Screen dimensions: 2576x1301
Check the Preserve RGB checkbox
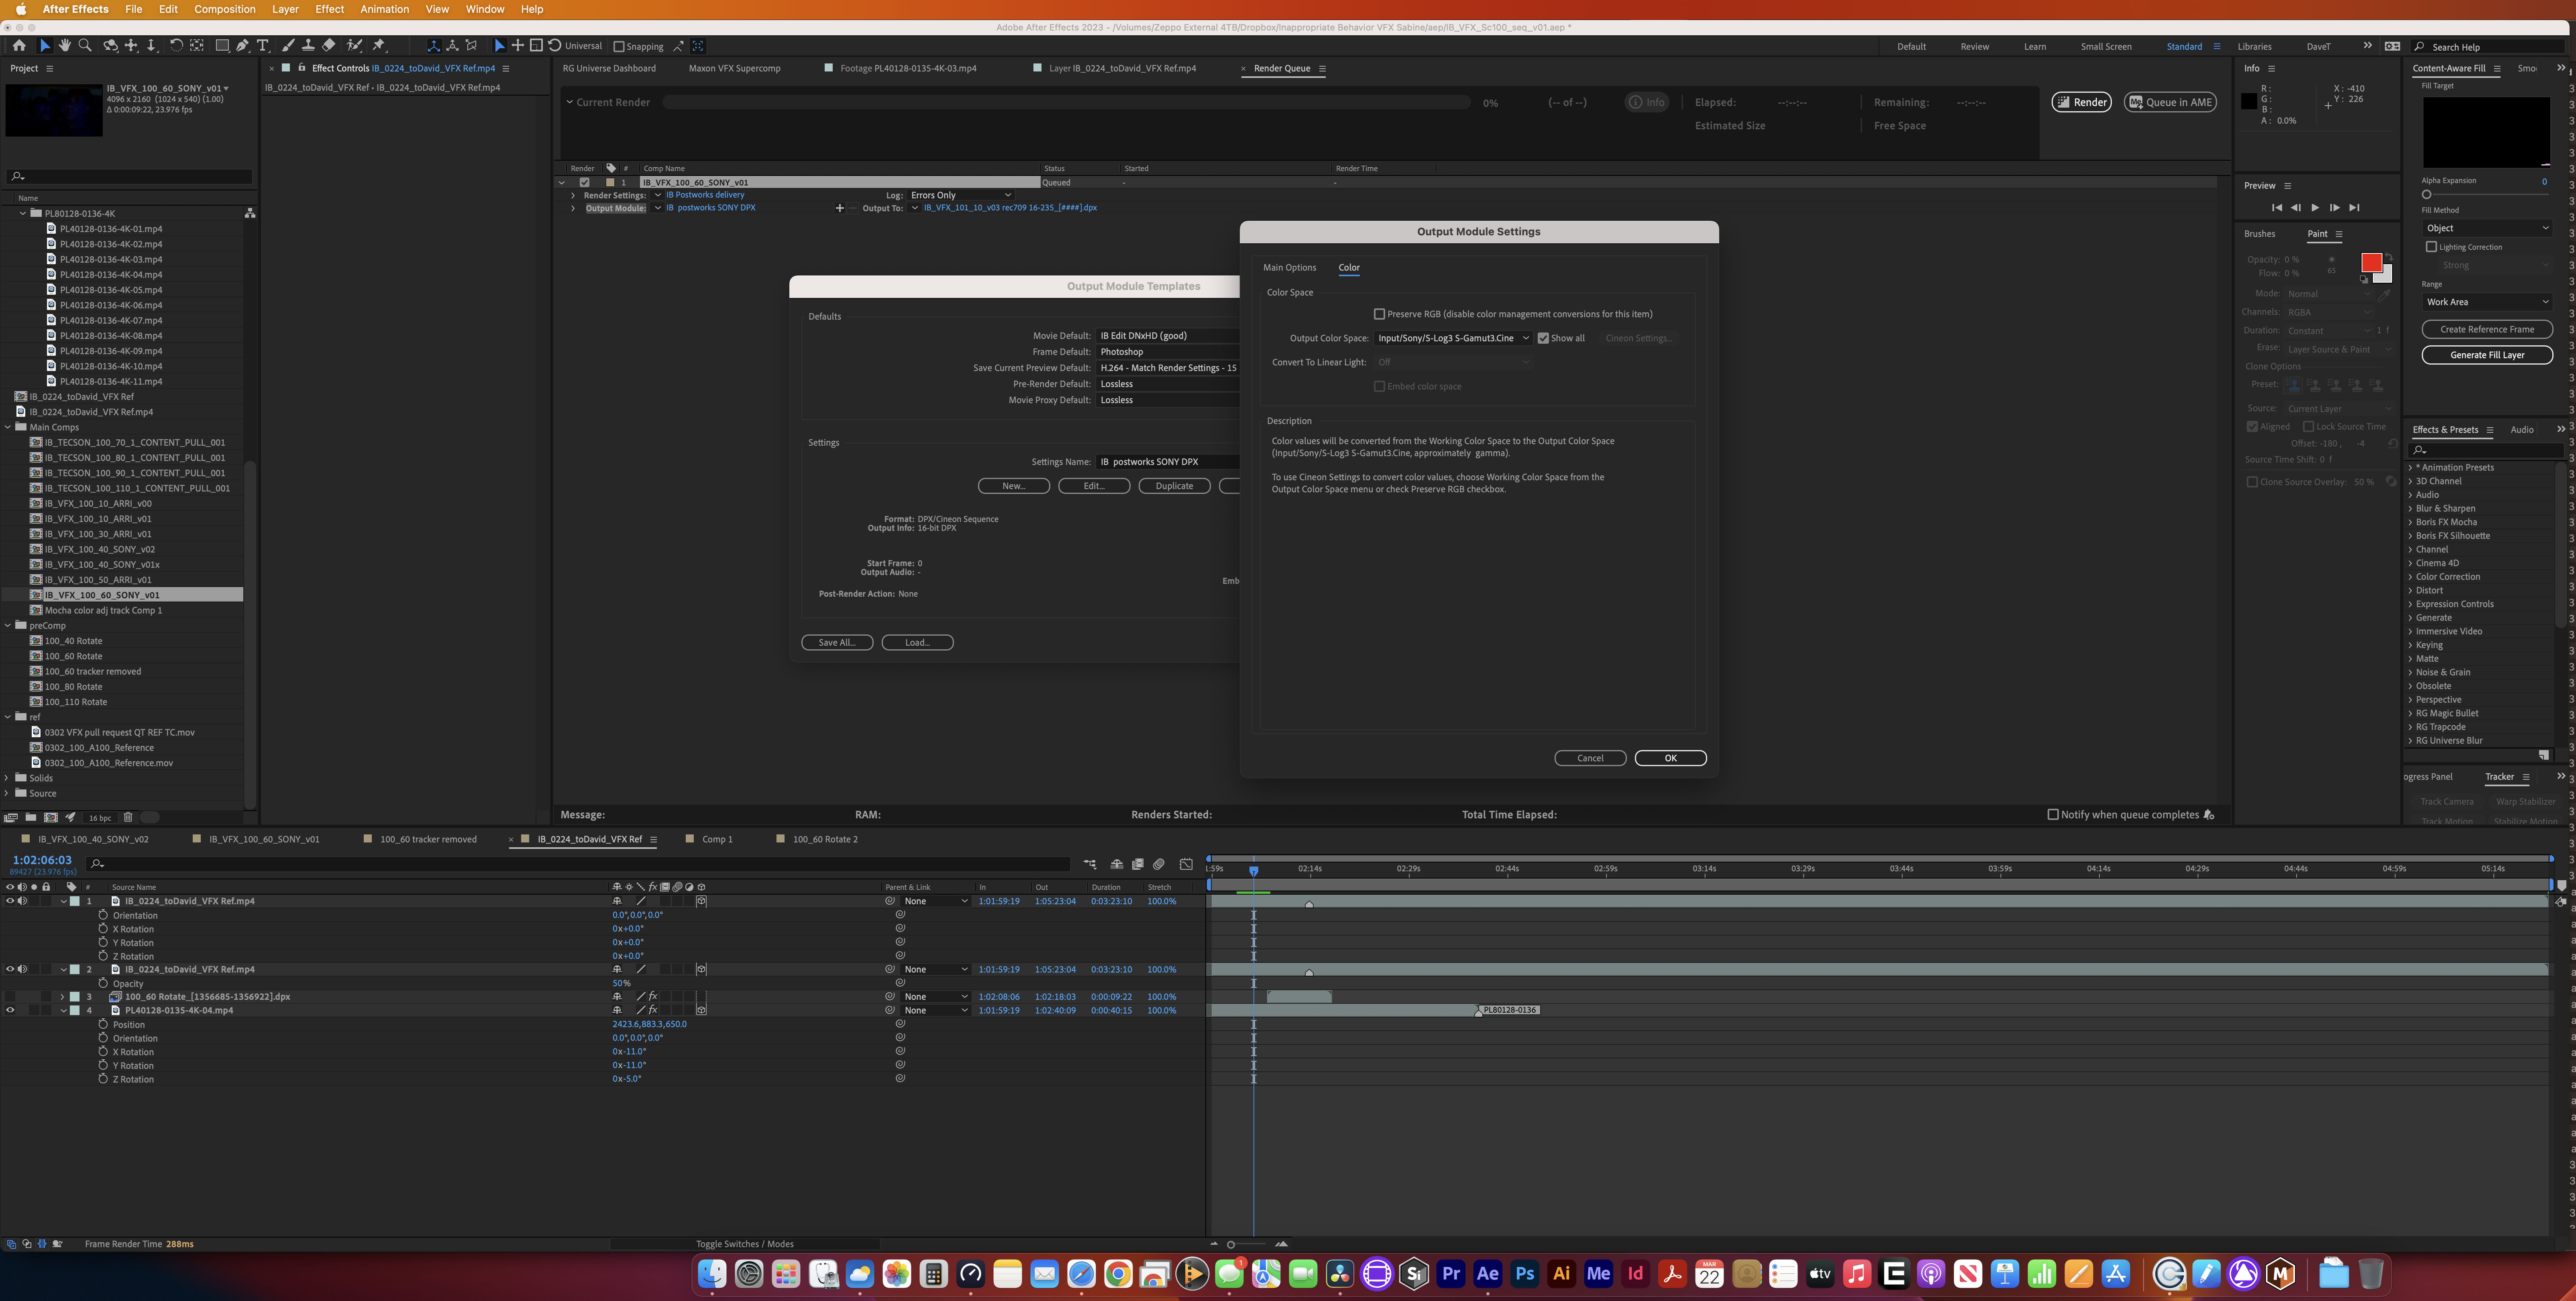pos(1380,314)
